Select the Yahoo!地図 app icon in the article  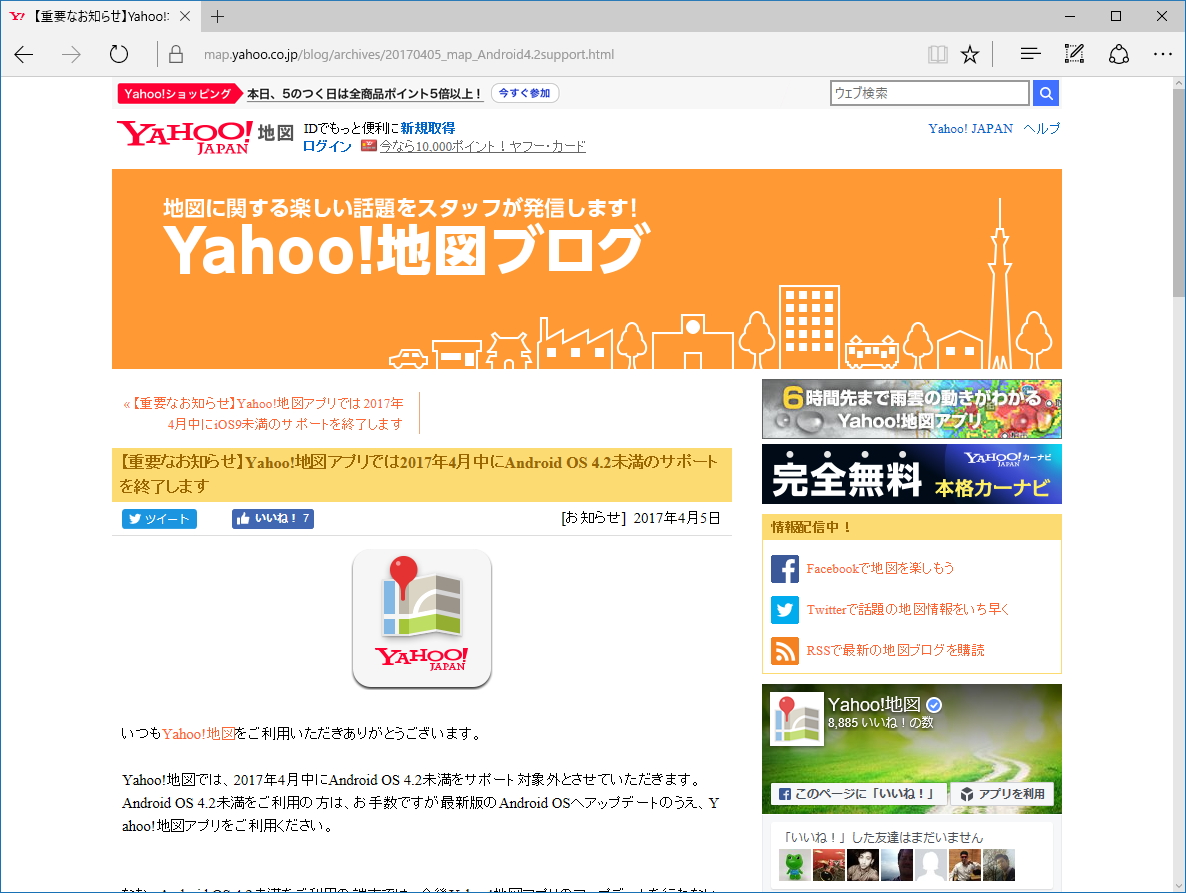[x=421, y=615]
